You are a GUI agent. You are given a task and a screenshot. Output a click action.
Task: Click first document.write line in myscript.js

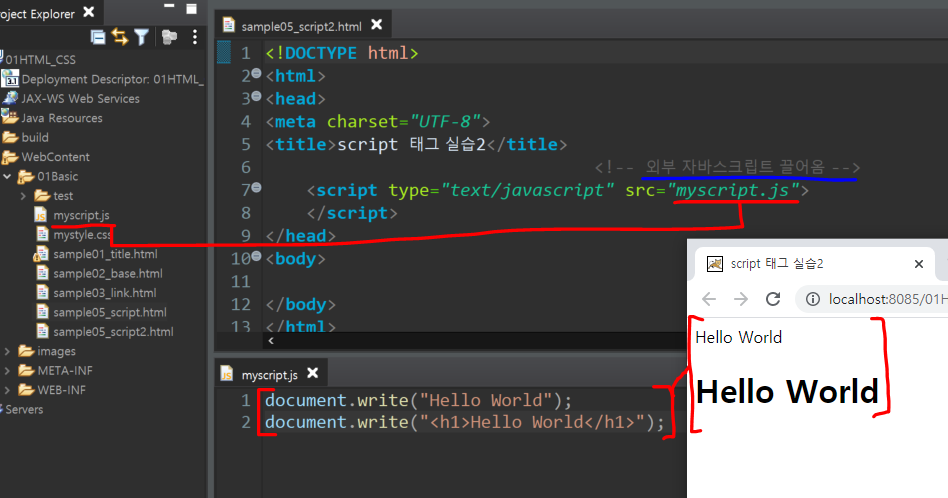coord(418,400)
